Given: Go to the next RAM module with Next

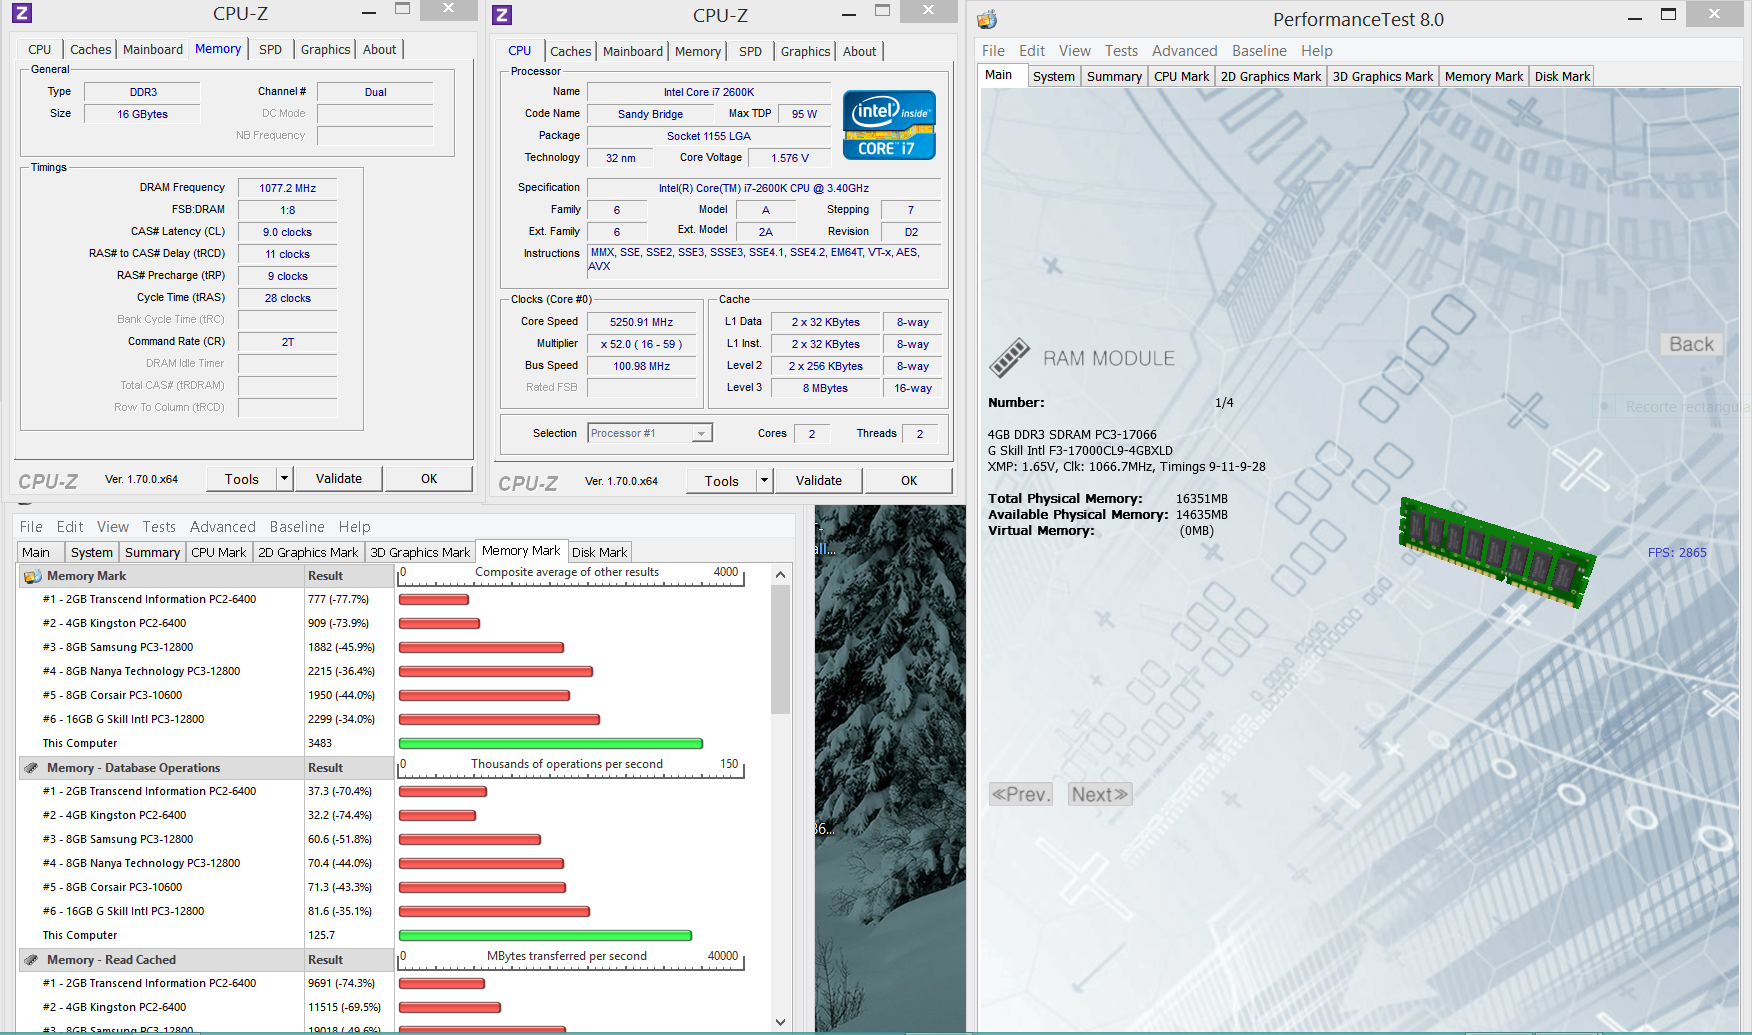Looking at the screenshot, I should [1099, 794].
